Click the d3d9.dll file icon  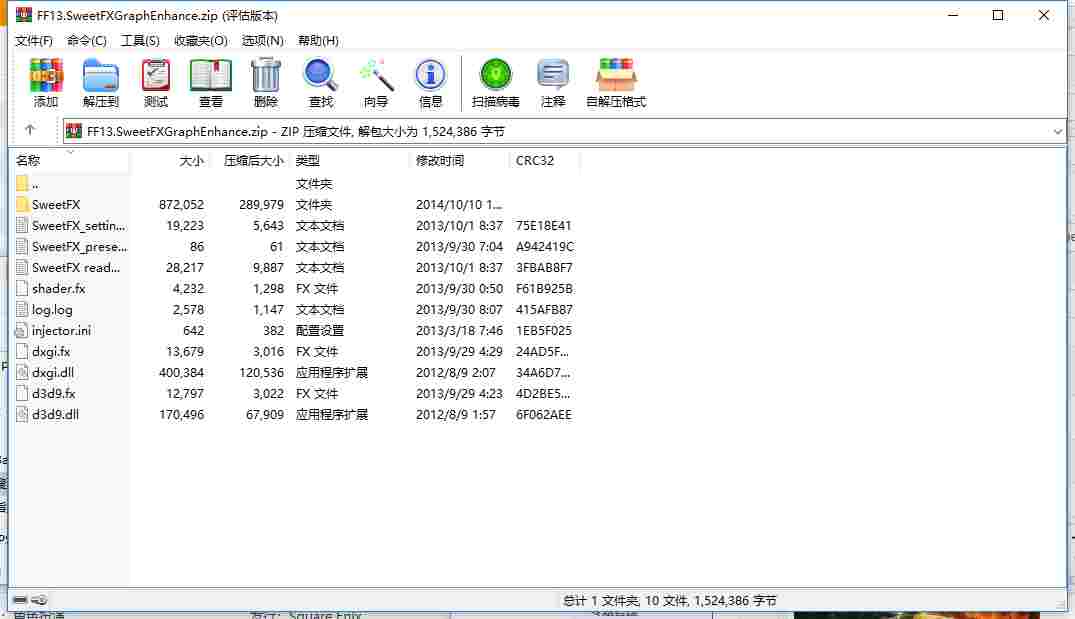pos(22,414)
